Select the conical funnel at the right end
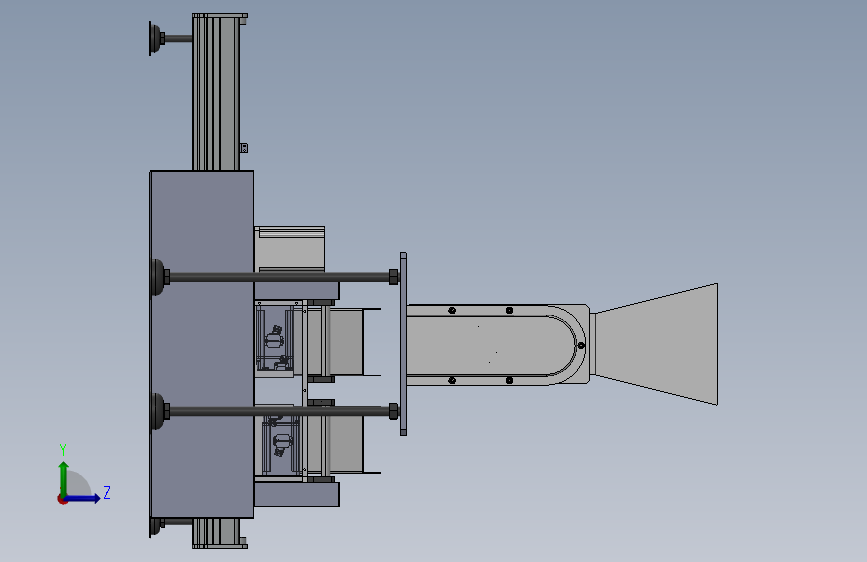 pyautogui.click(x=657, y=344)
